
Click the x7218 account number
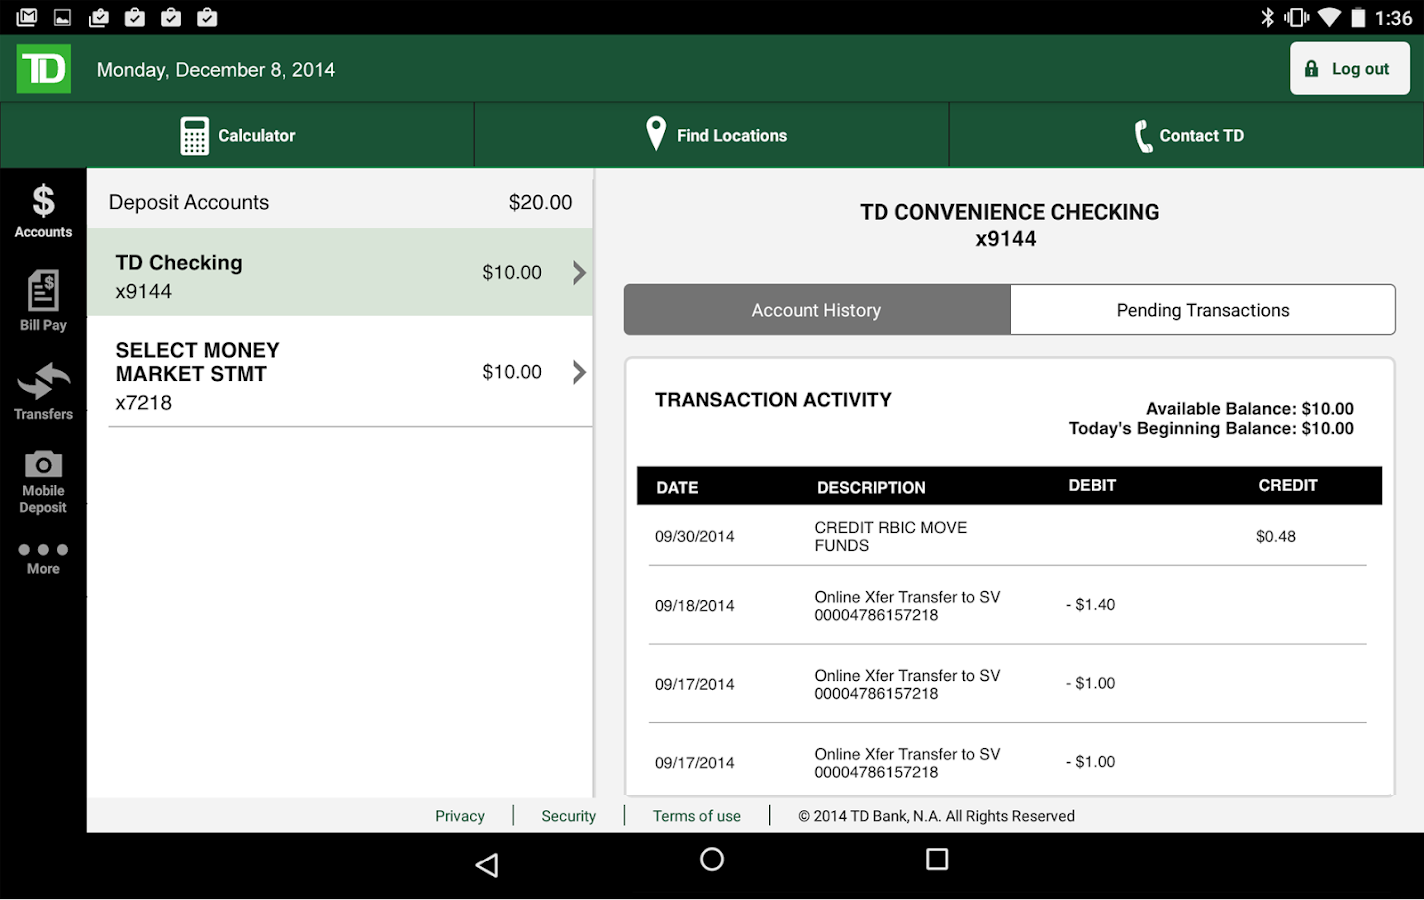pos(144,403)
